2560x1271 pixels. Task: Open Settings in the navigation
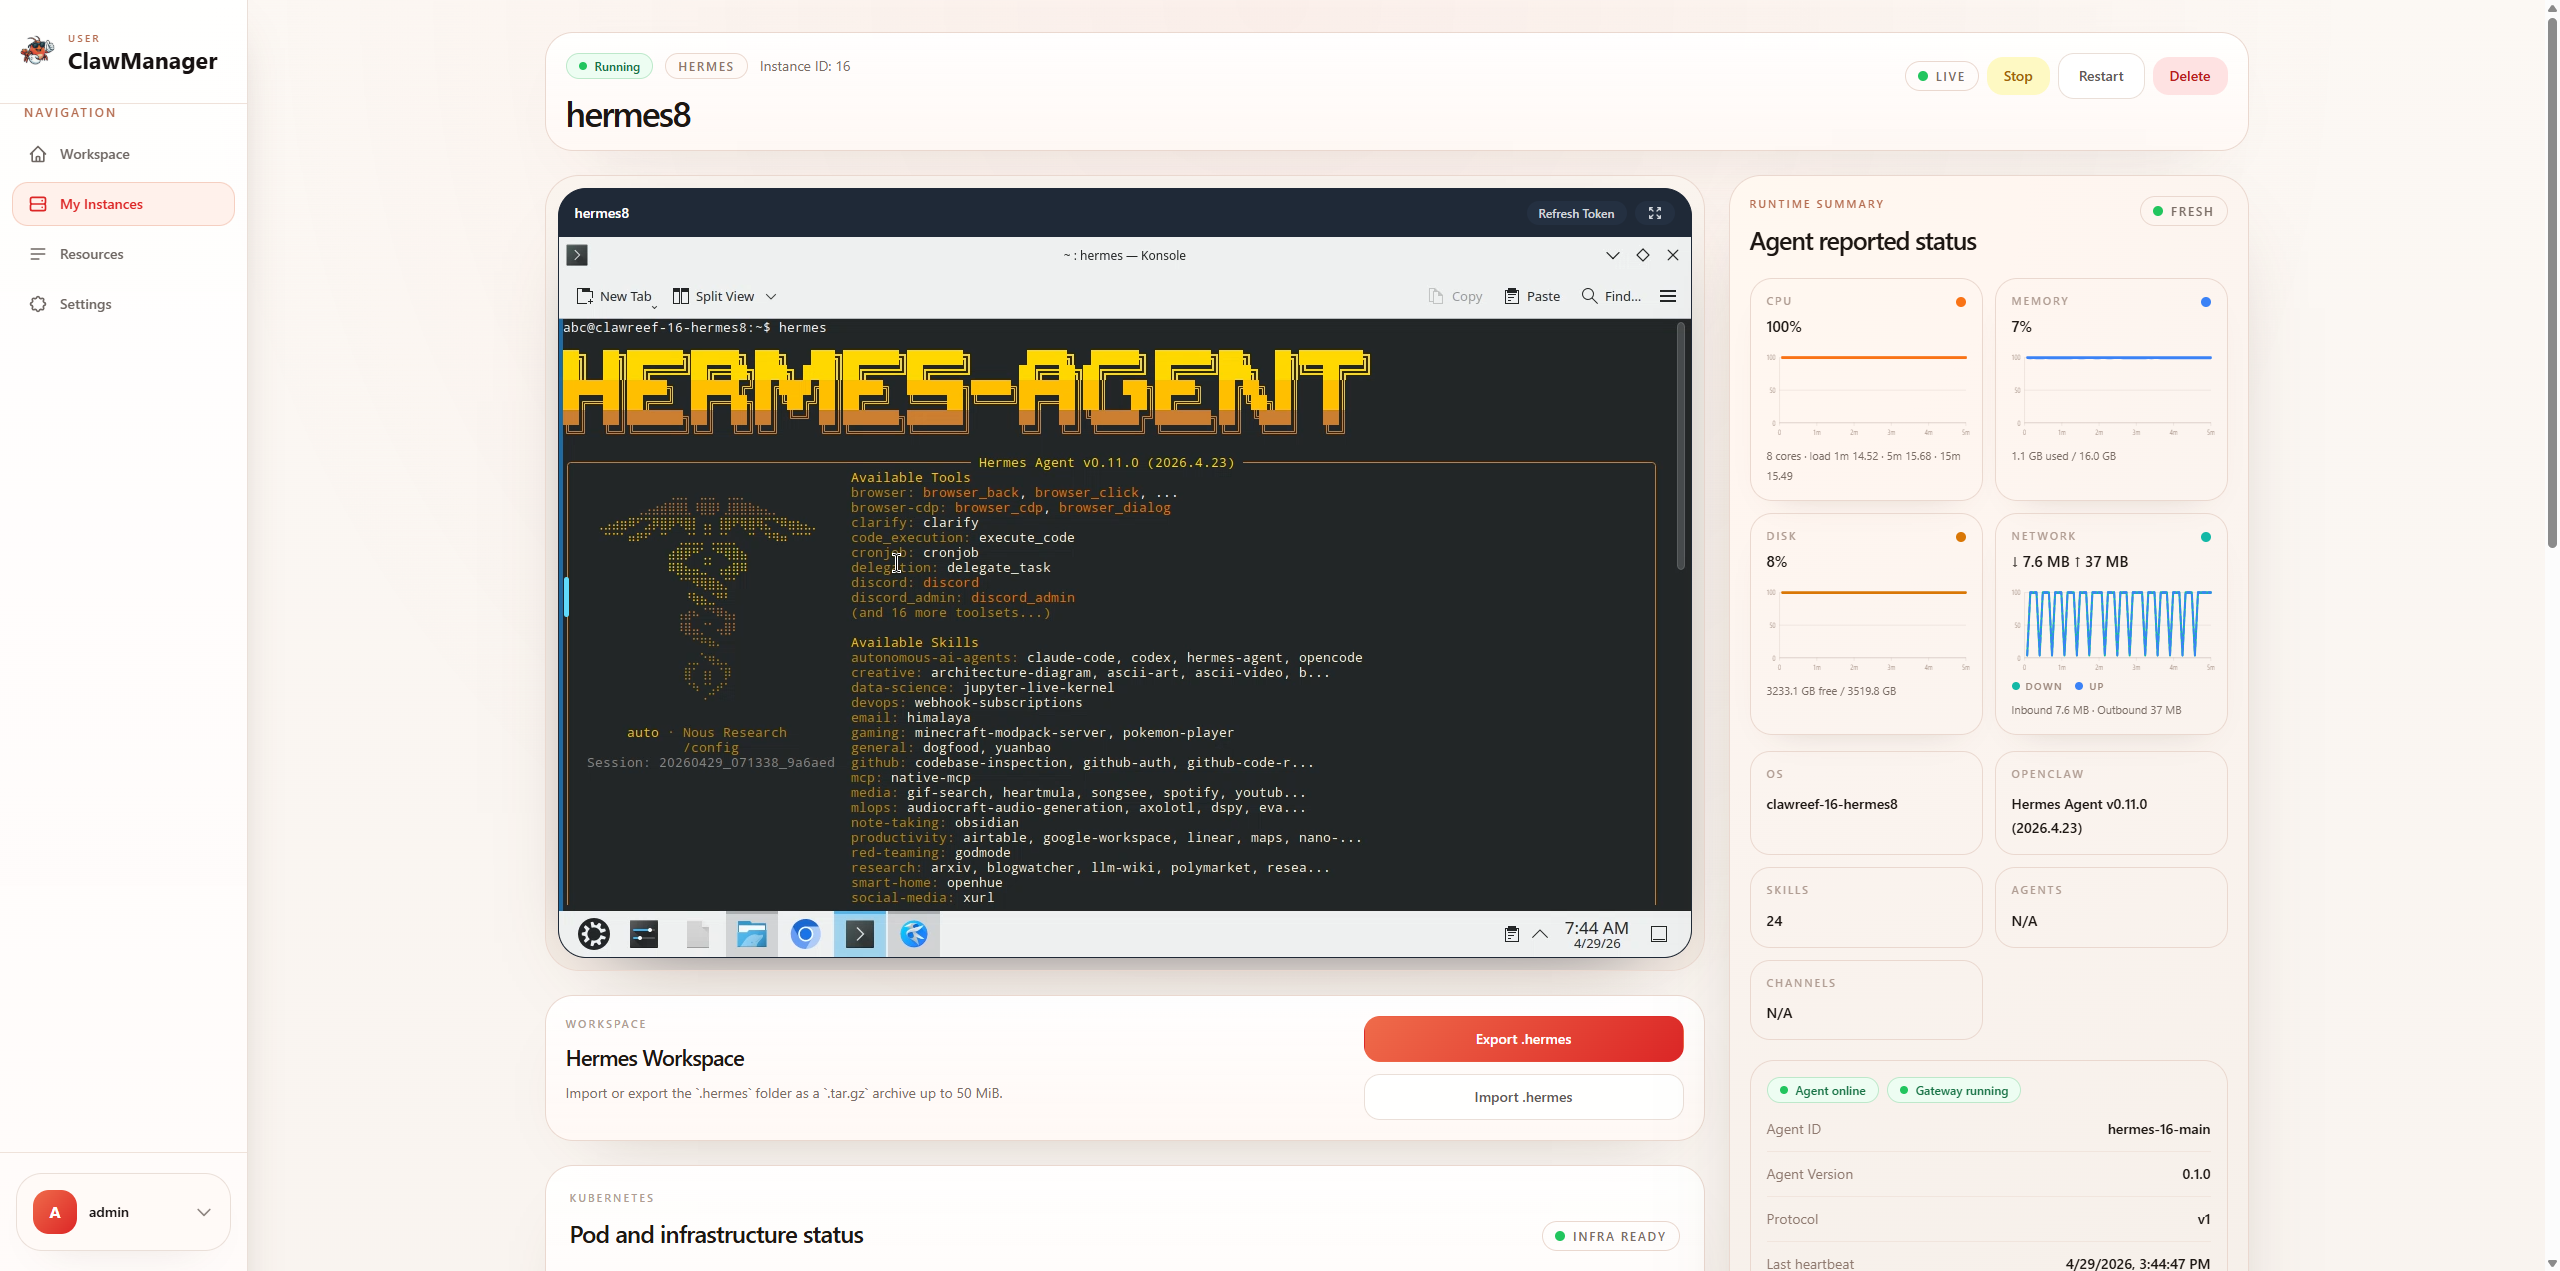click(x=124, y=304)
